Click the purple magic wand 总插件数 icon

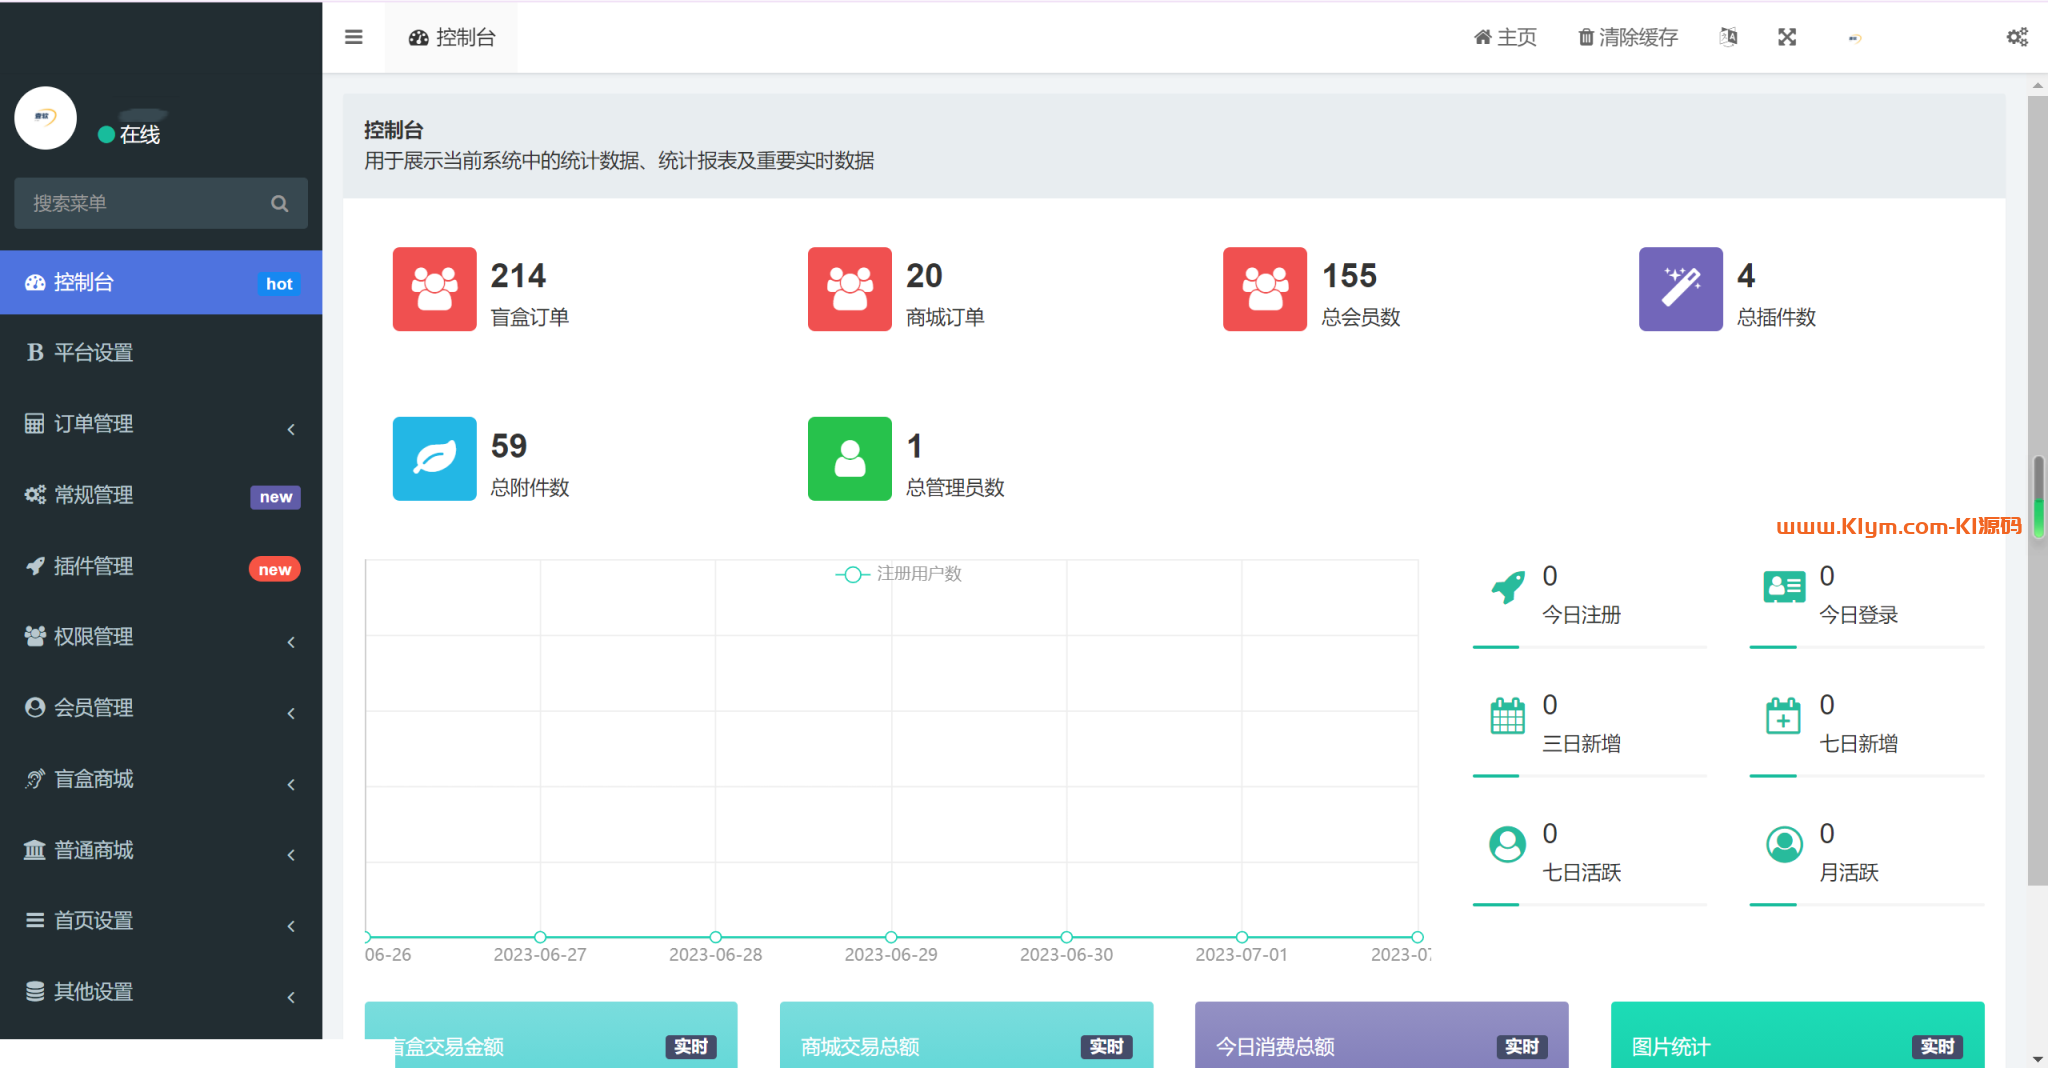coord(1680,289)
